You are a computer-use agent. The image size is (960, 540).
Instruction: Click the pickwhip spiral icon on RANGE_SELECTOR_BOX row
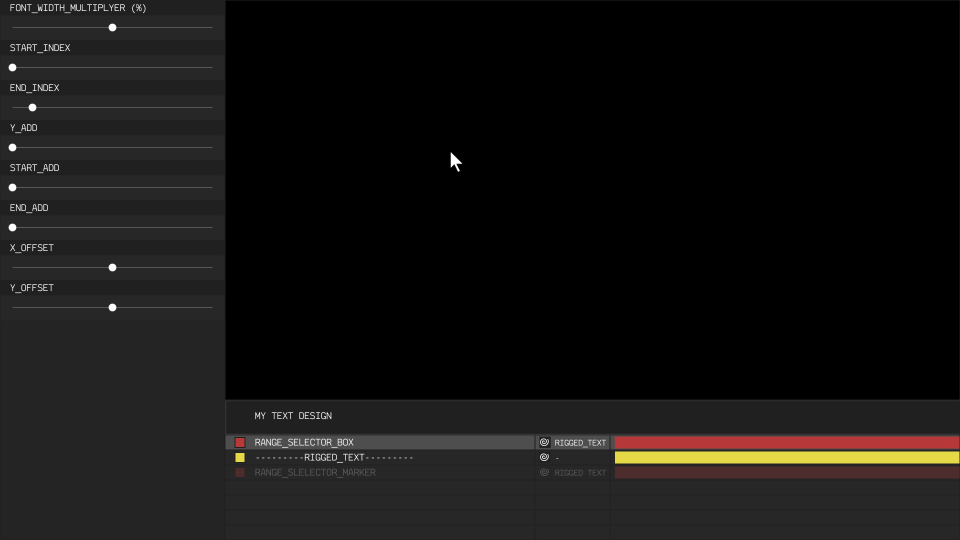coord(544,442)
